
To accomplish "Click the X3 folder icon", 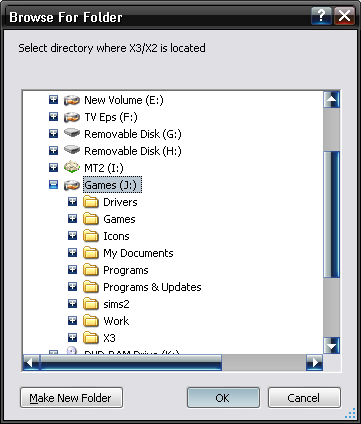I will (91, 338).
